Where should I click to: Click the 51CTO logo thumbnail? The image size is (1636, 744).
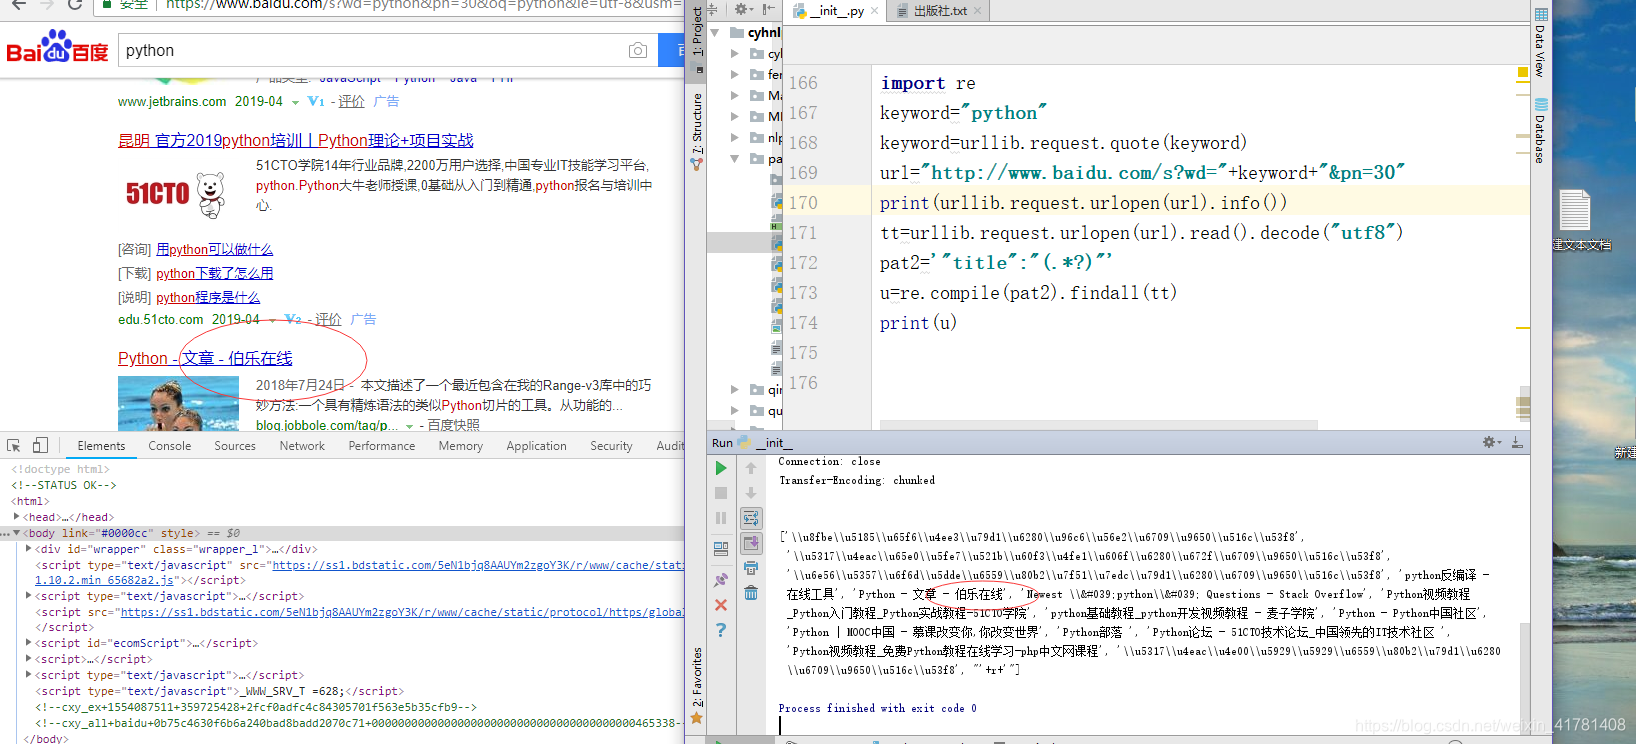(176, 193)
